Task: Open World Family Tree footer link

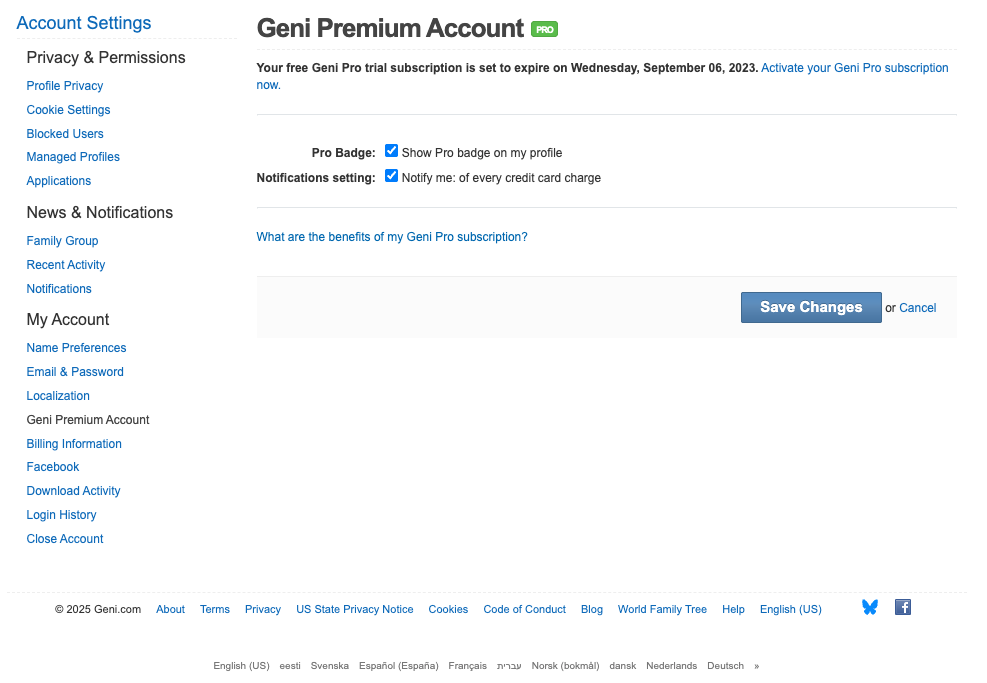Action: [x=662, y=609]
